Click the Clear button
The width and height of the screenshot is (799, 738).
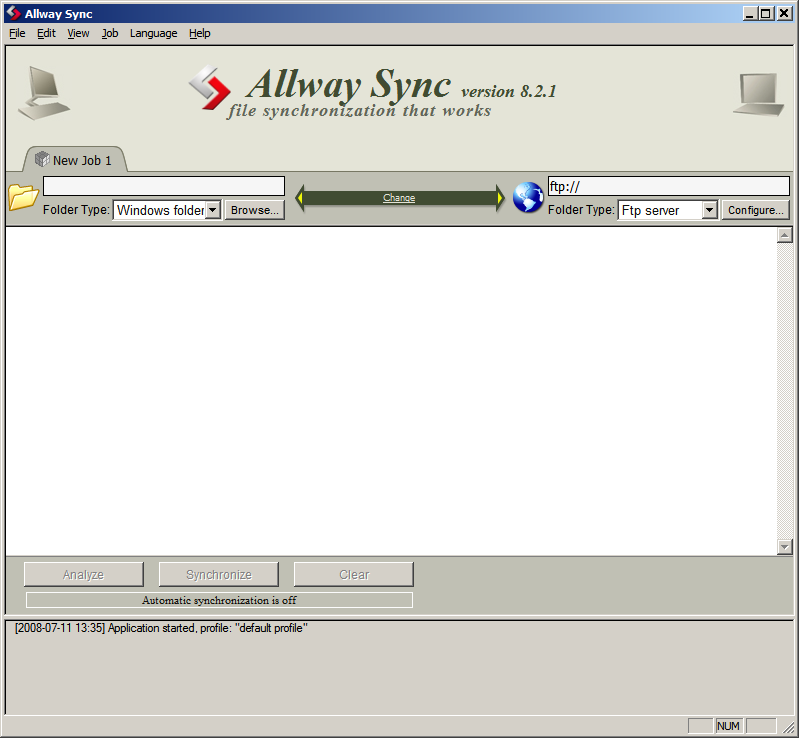point(354,574)
